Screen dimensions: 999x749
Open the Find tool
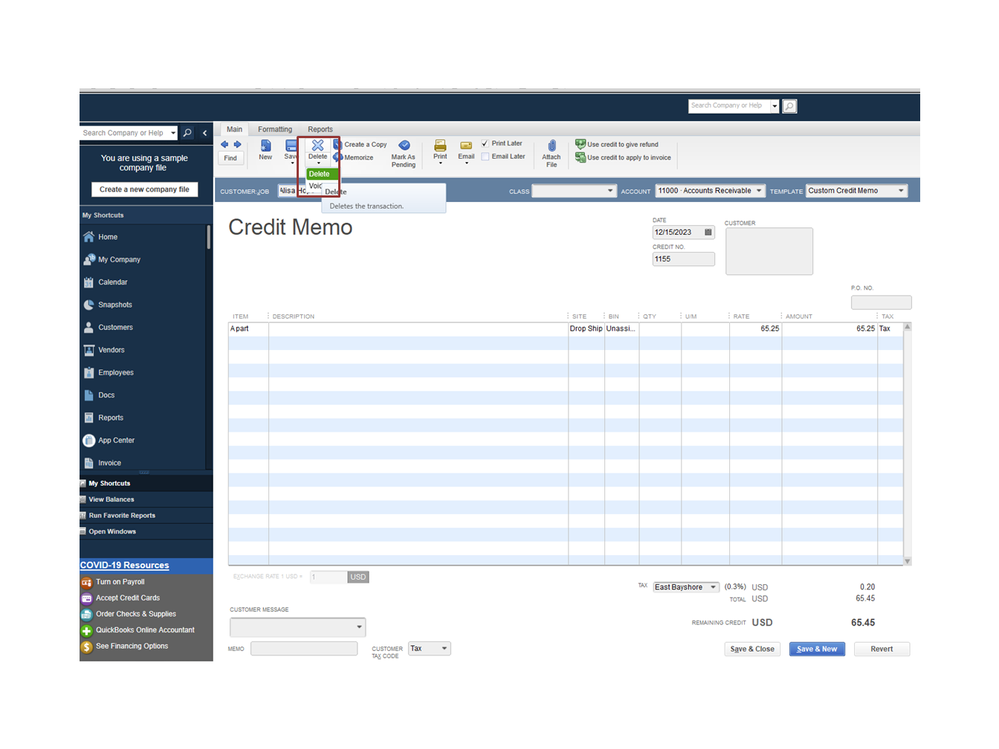pyautogui.click(x=231, y=158)
